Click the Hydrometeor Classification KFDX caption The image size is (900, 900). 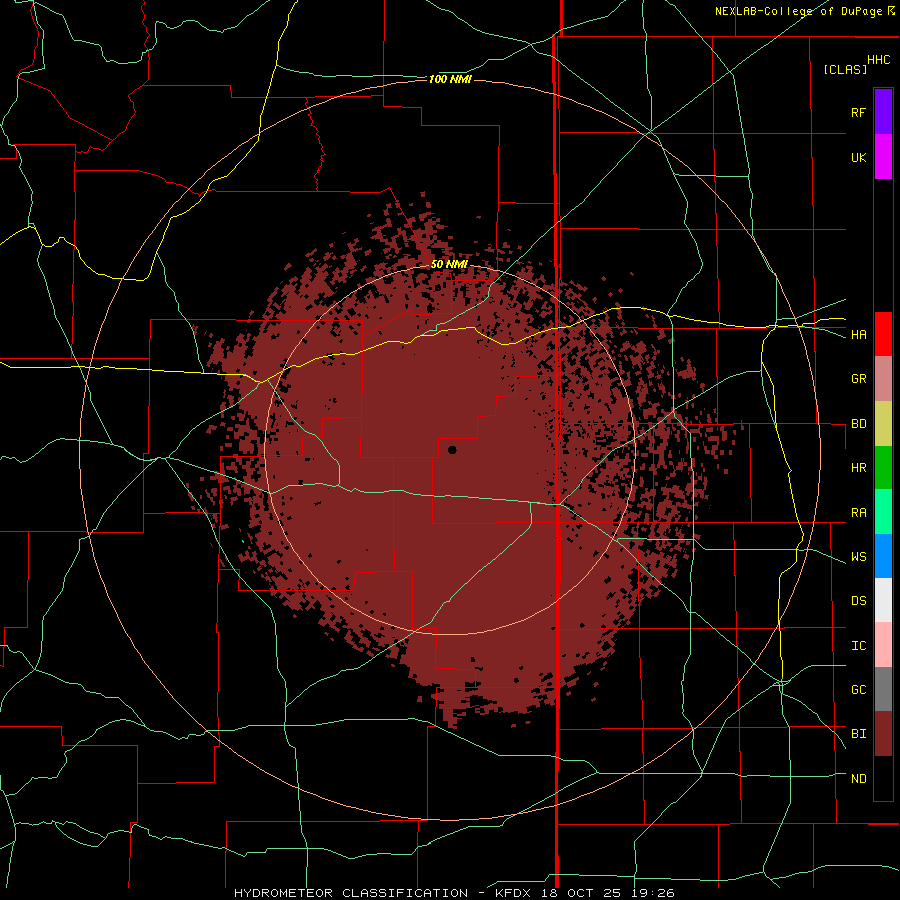point(454,893)
